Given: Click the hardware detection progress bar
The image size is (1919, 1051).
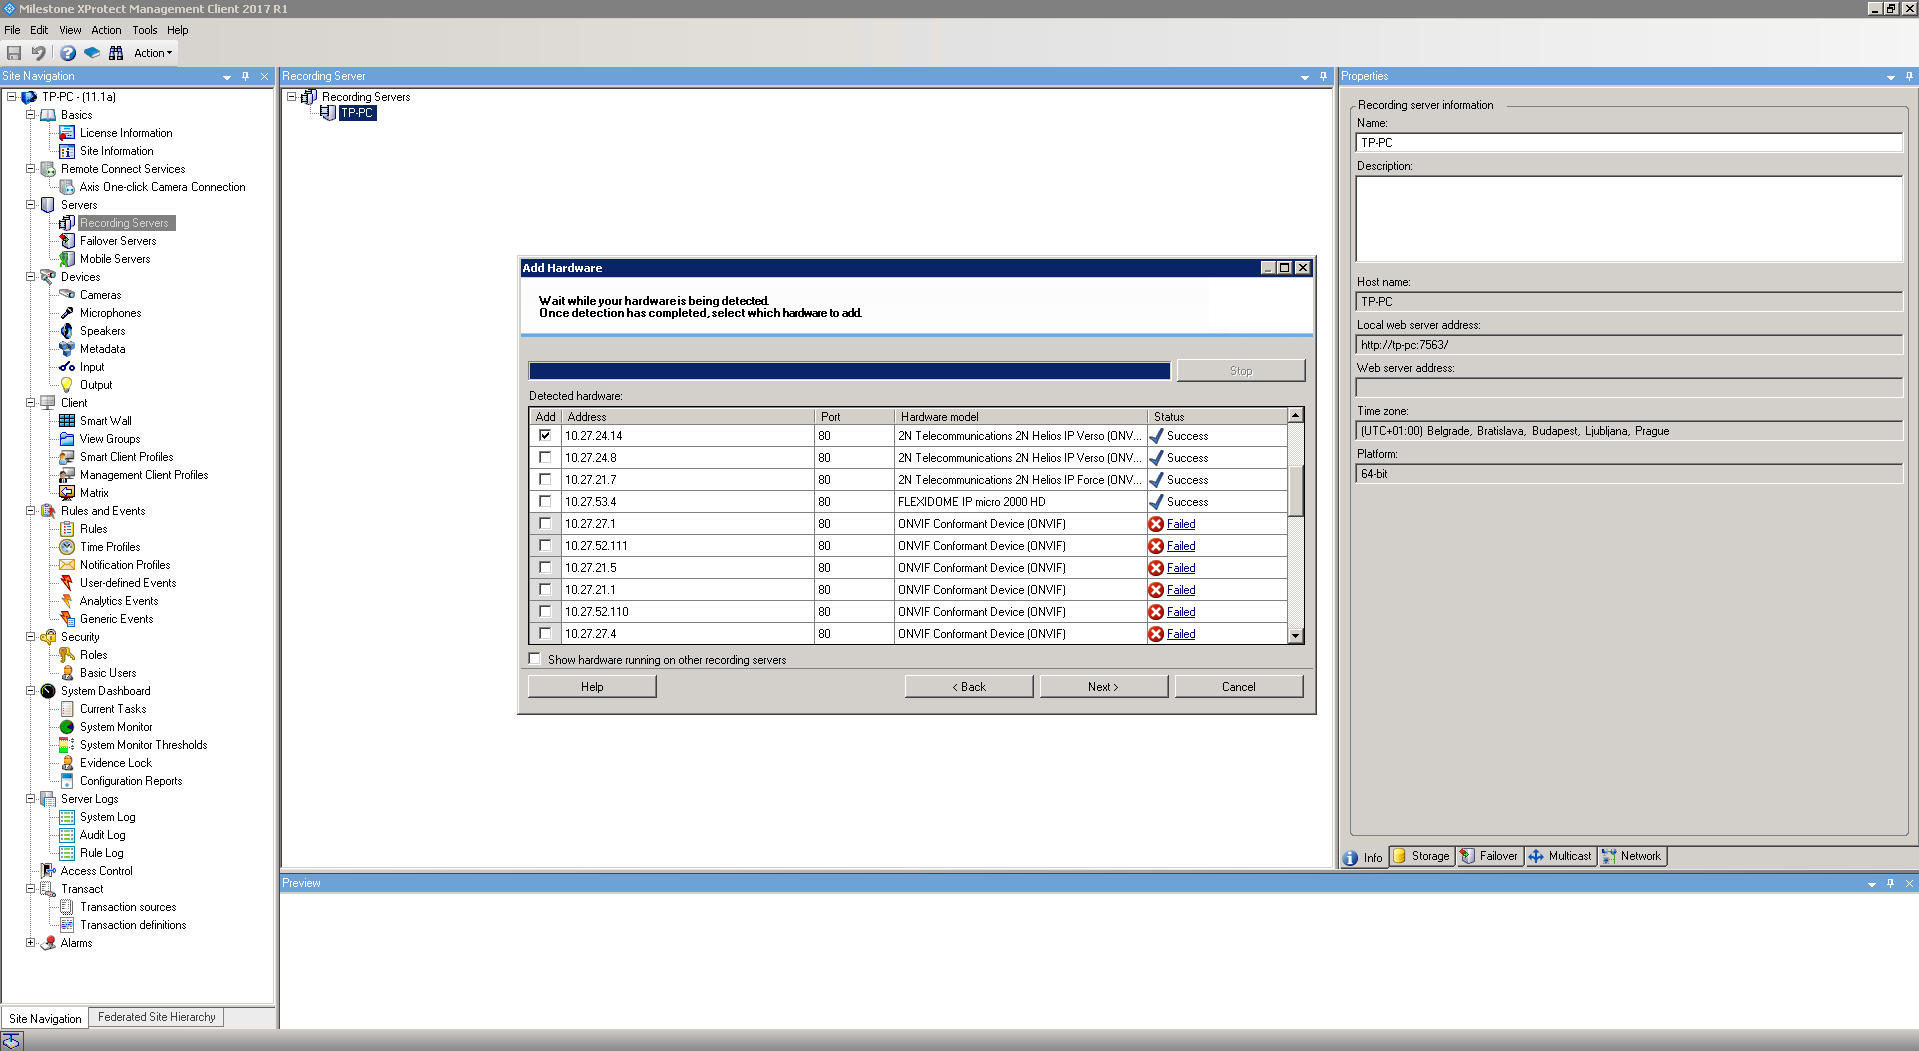Looking at the screenshot, I should [849, 370].
